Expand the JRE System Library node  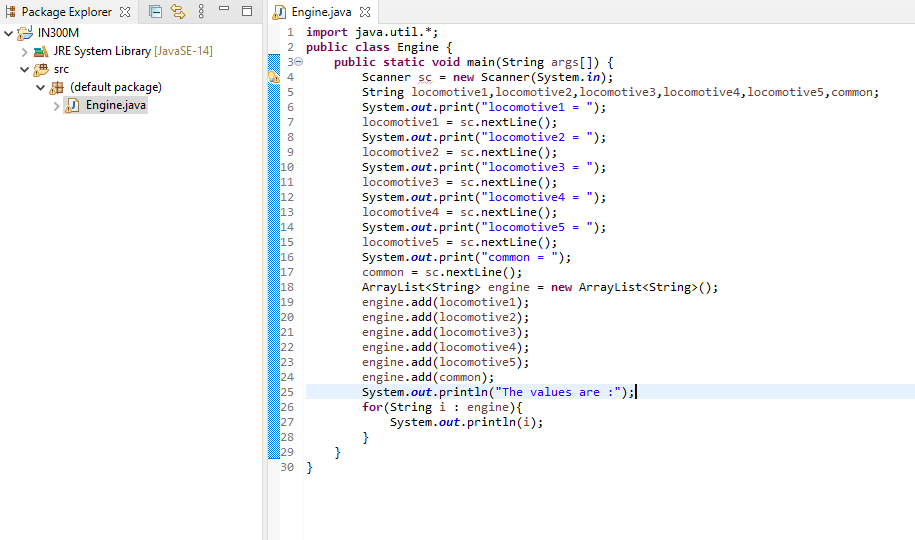(x=25, y=51)
